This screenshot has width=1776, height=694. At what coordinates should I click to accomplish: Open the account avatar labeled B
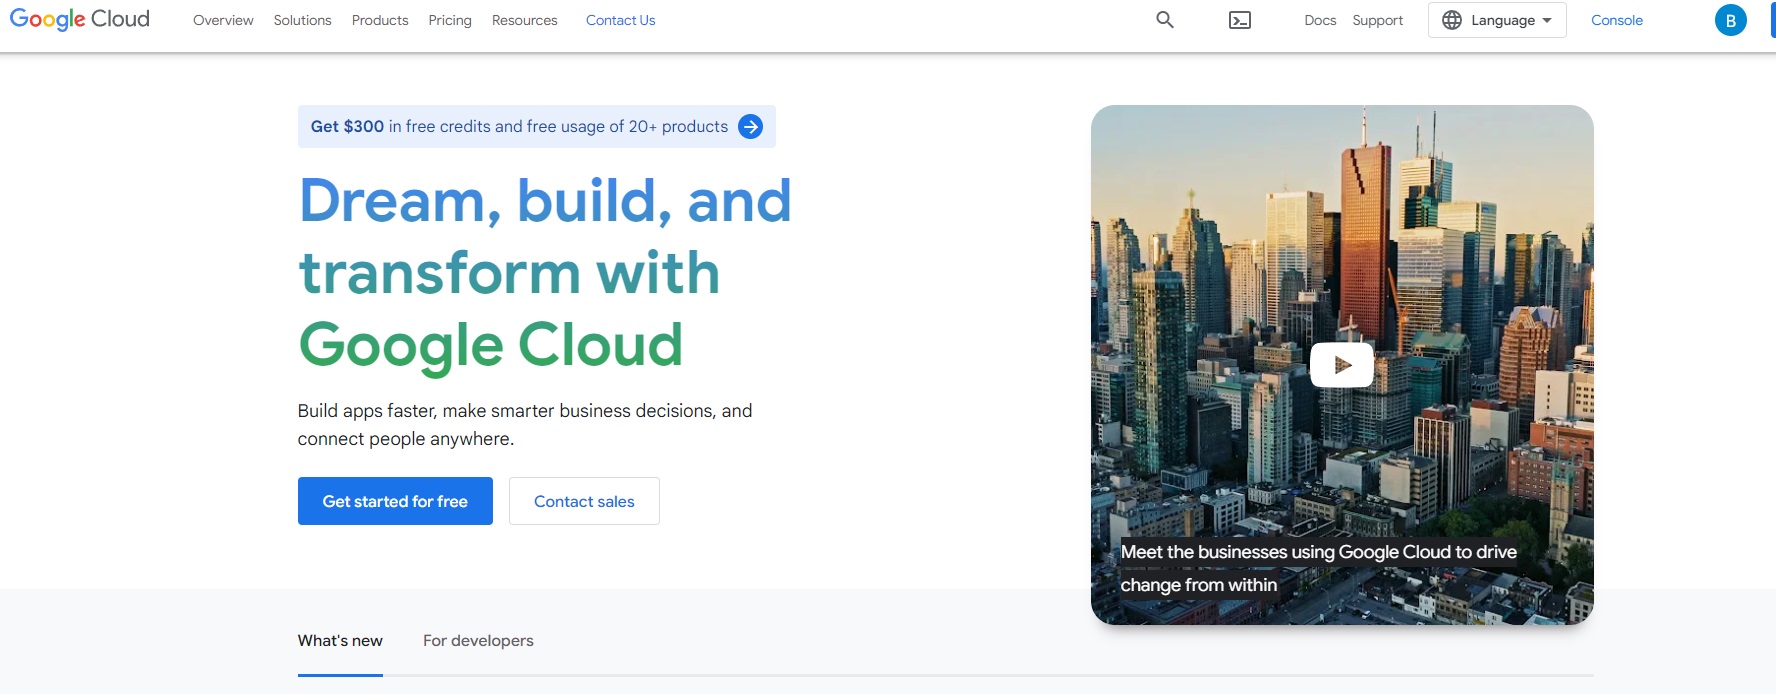[x=1731, y=20]
